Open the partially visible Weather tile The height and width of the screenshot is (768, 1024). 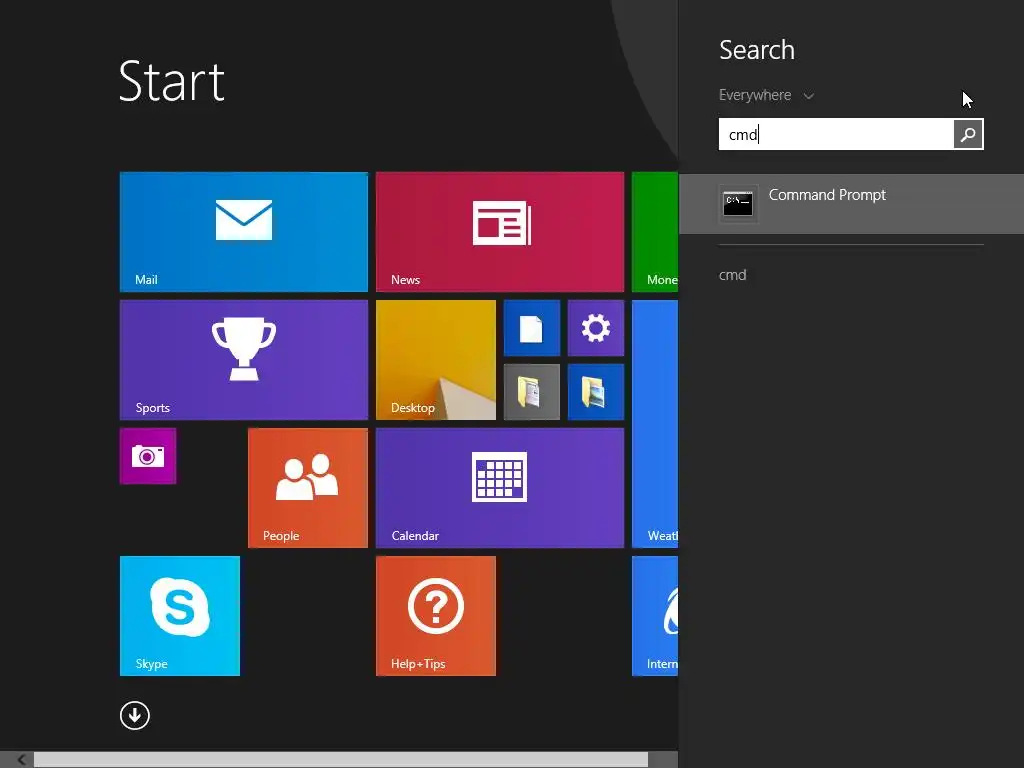[x=655, y=424]
